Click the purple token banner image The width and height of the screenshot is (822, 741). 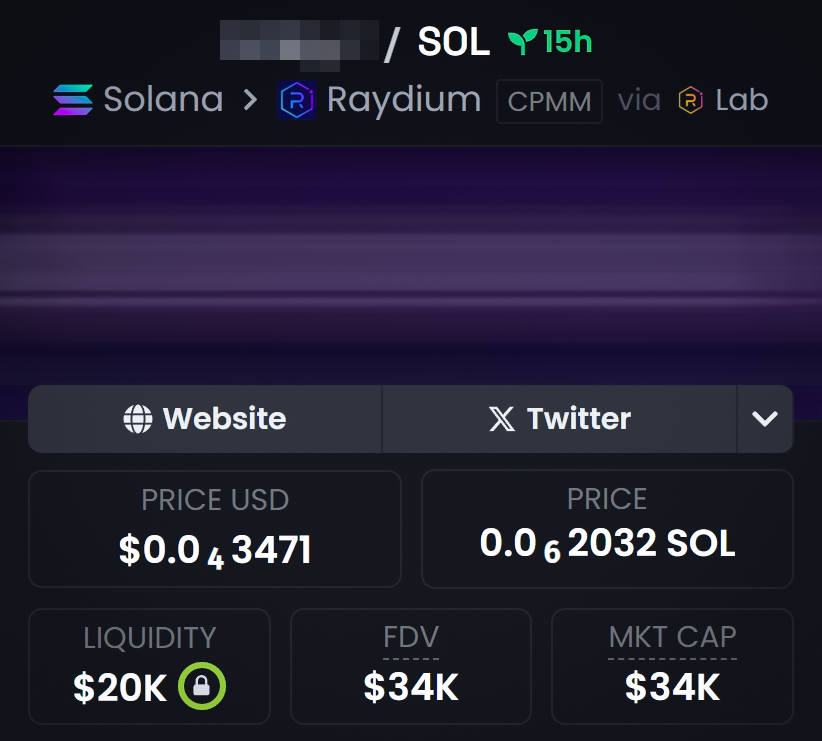tap(411, 265)
